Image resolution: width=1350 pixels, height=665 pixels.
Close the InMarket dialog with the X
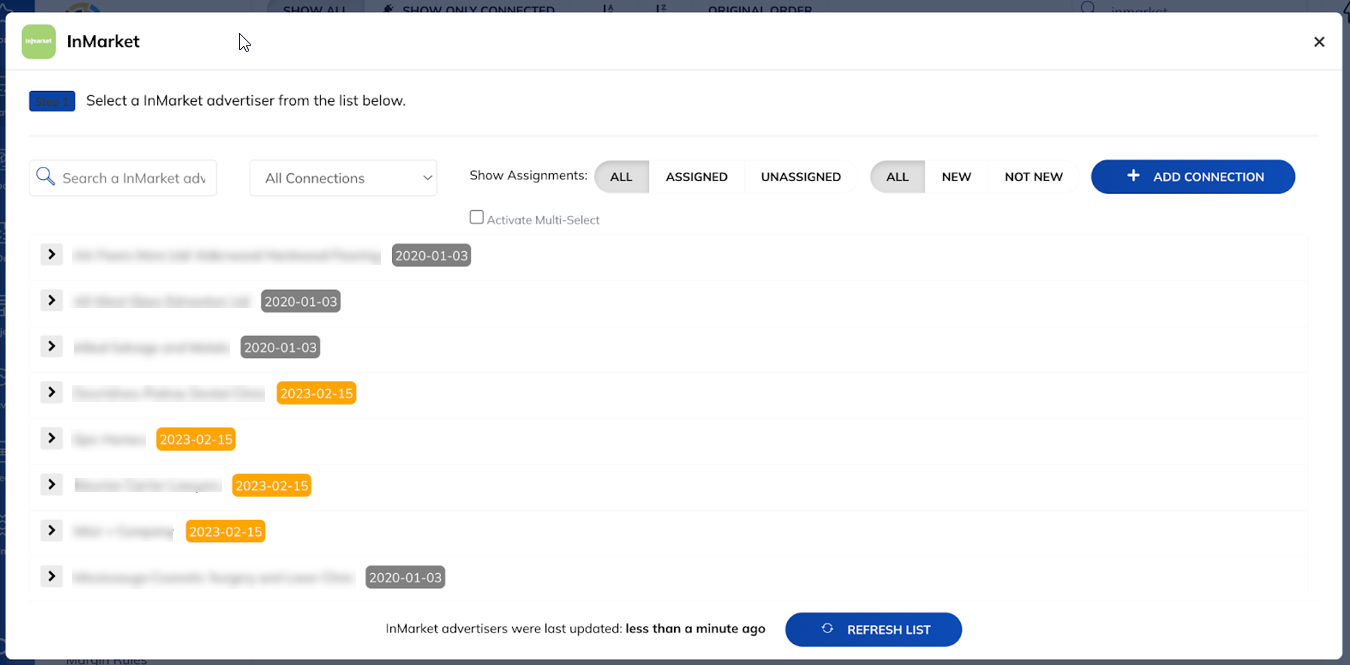(x=1319, y=42)
